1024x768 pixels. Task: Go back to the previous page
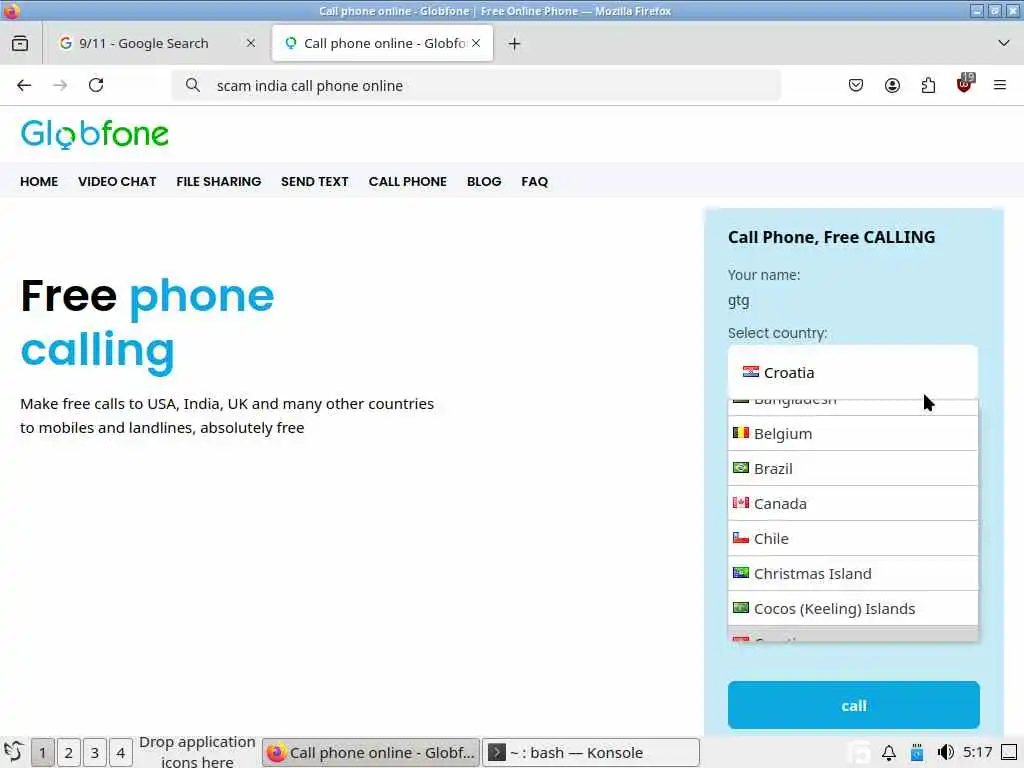tap(24, 86)
